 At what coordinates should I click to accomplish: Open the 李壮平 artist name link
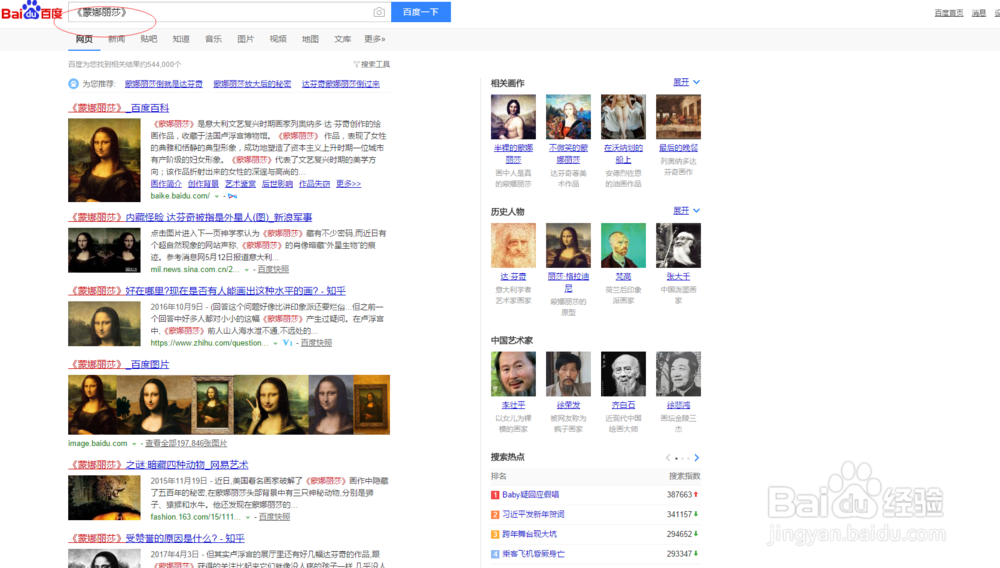[x=513, y=405]
